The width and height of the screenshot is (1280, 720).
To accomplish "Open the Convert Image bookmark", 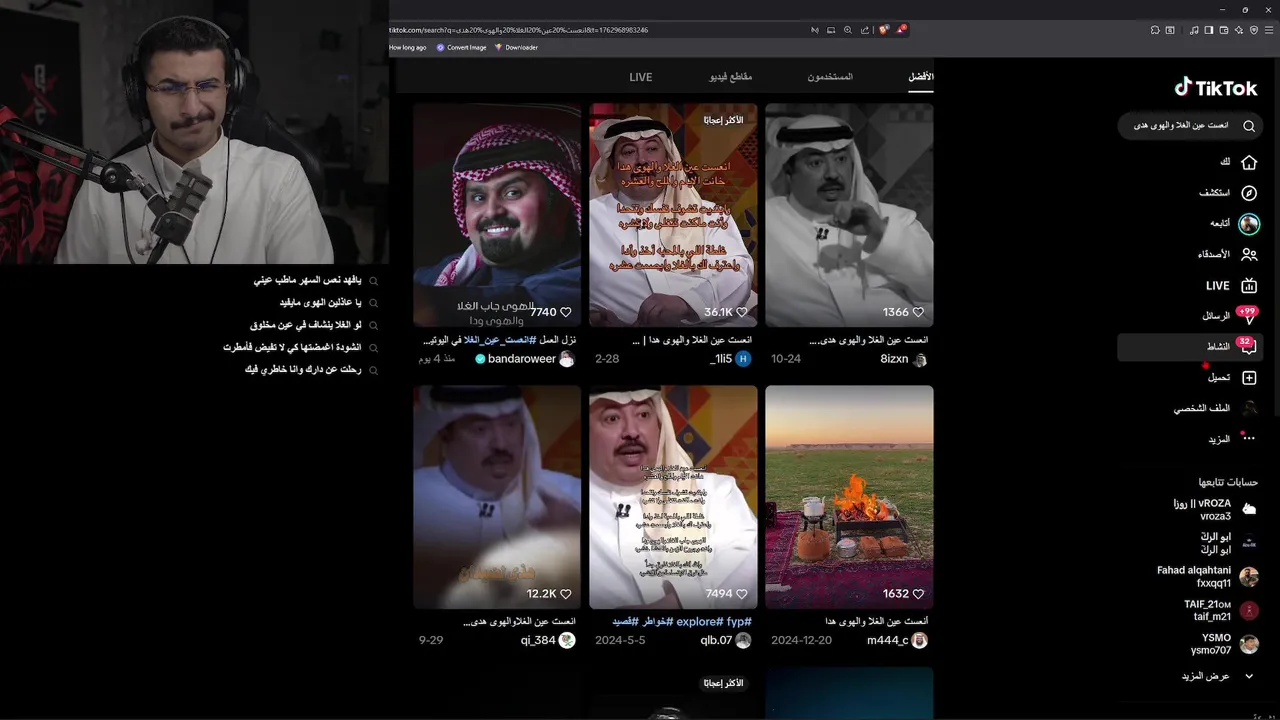I will tap(461, 47).
